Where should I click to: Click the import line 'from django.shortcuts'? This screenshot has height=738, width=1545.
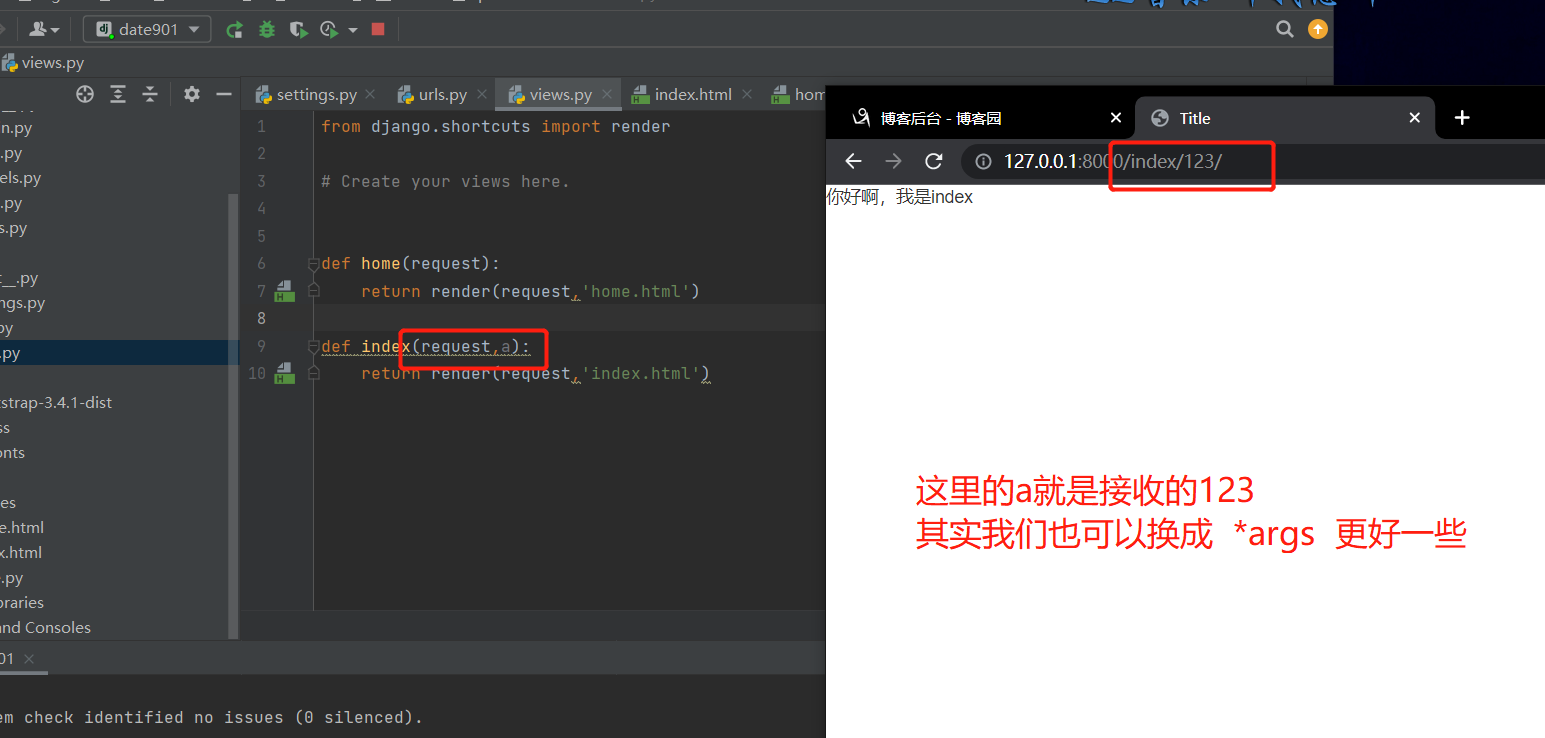pos(496,127)
